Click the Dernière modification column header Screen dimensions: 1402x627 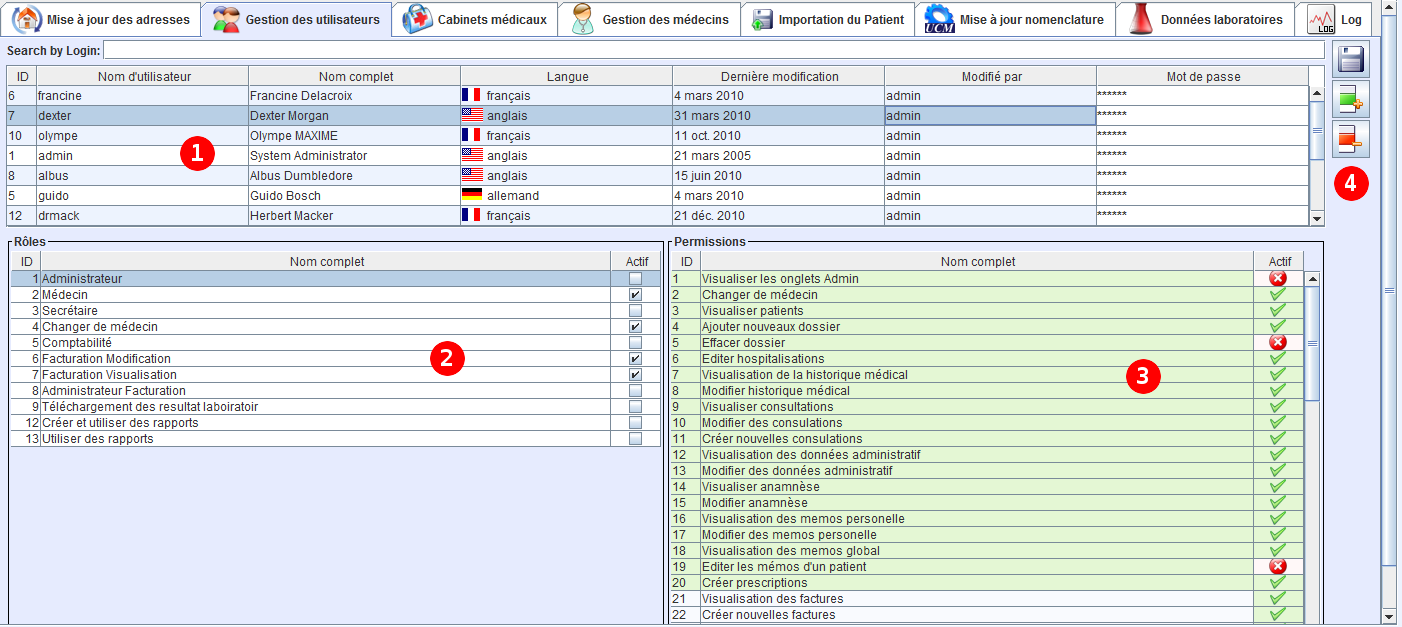tap(779, 76)
